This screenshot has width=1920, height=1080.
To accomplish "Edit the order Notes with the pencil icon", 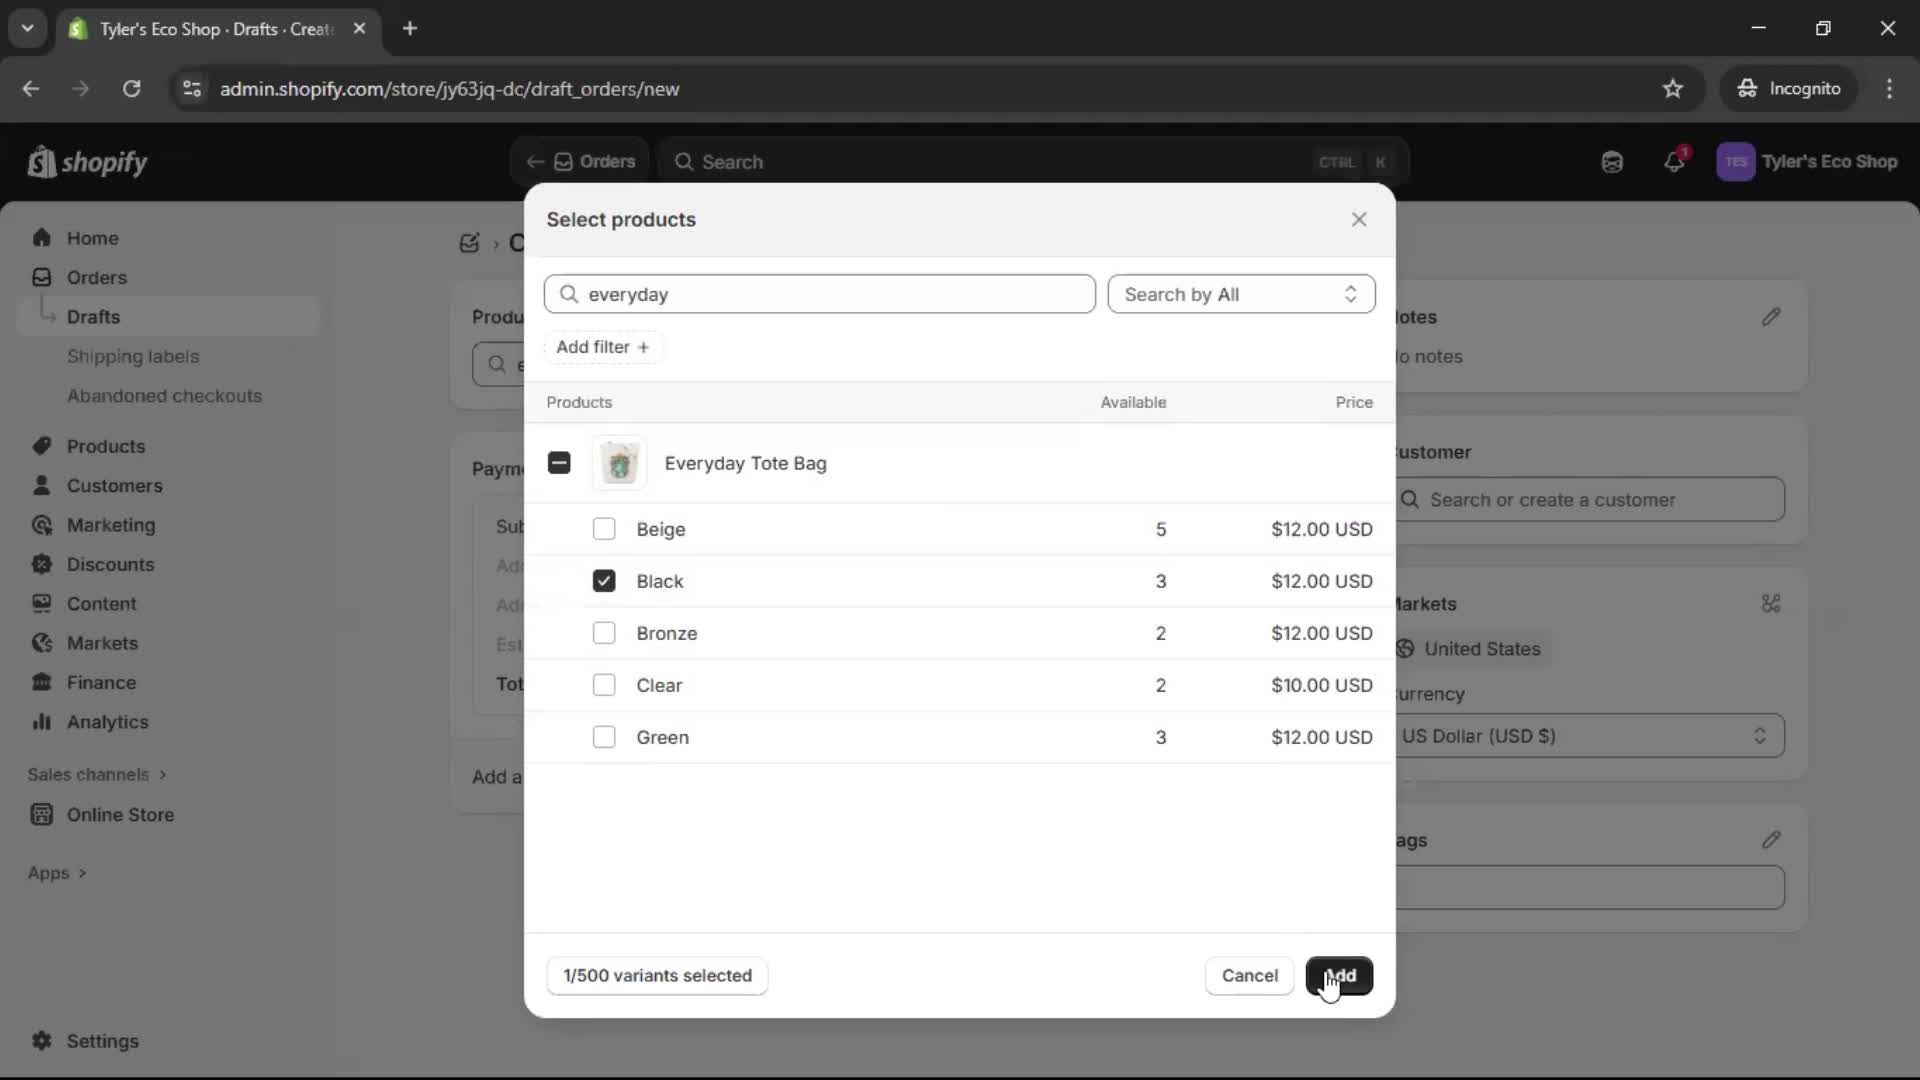I will point(1772,317).
